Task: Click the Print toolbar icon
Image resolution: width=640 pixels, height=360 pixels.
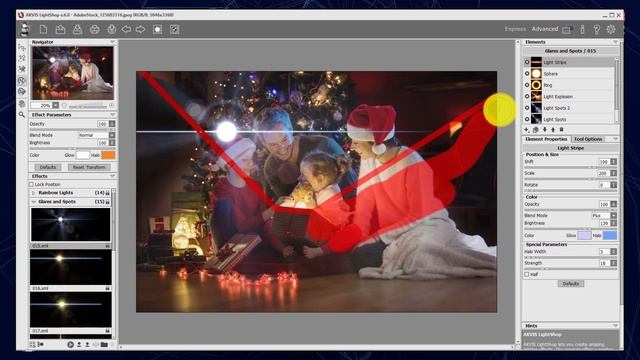Action: coord(94,29)
